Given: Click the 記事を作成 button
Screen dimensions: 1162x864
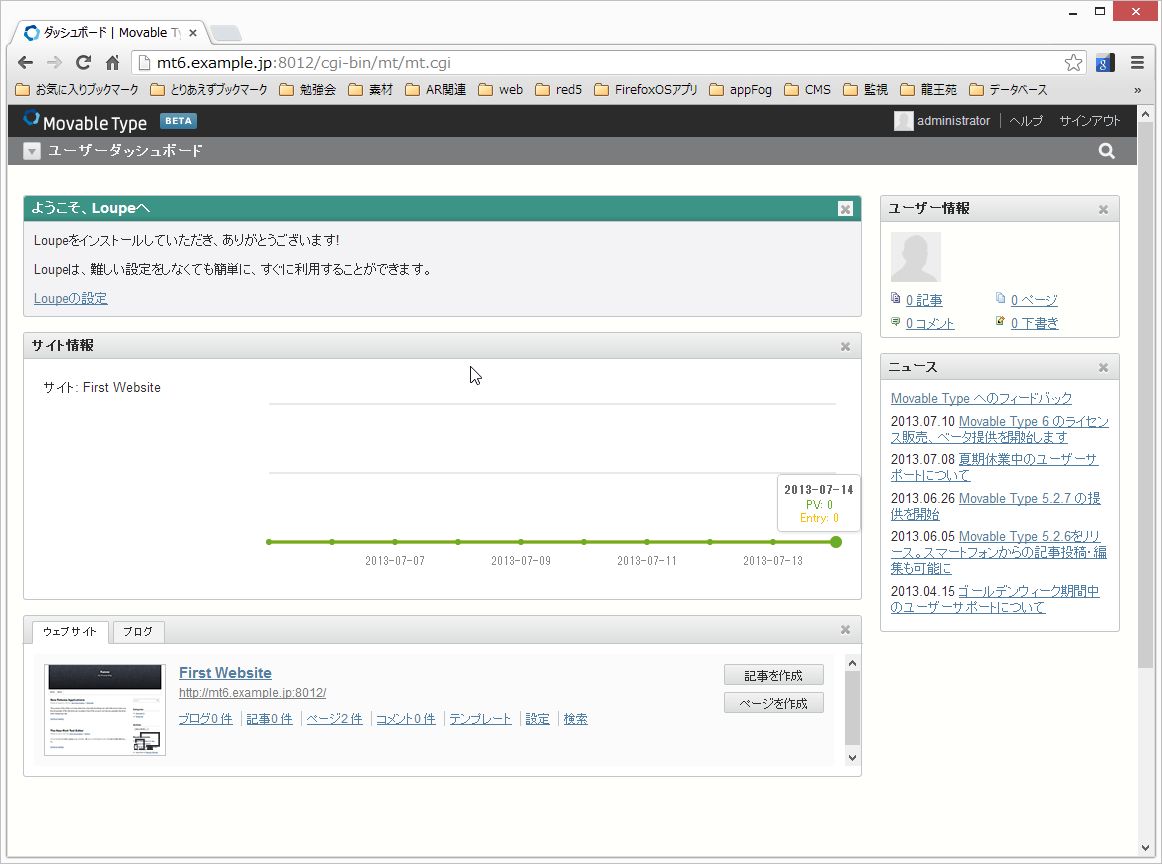Looking at the screenshot, I should coord(774,675).
